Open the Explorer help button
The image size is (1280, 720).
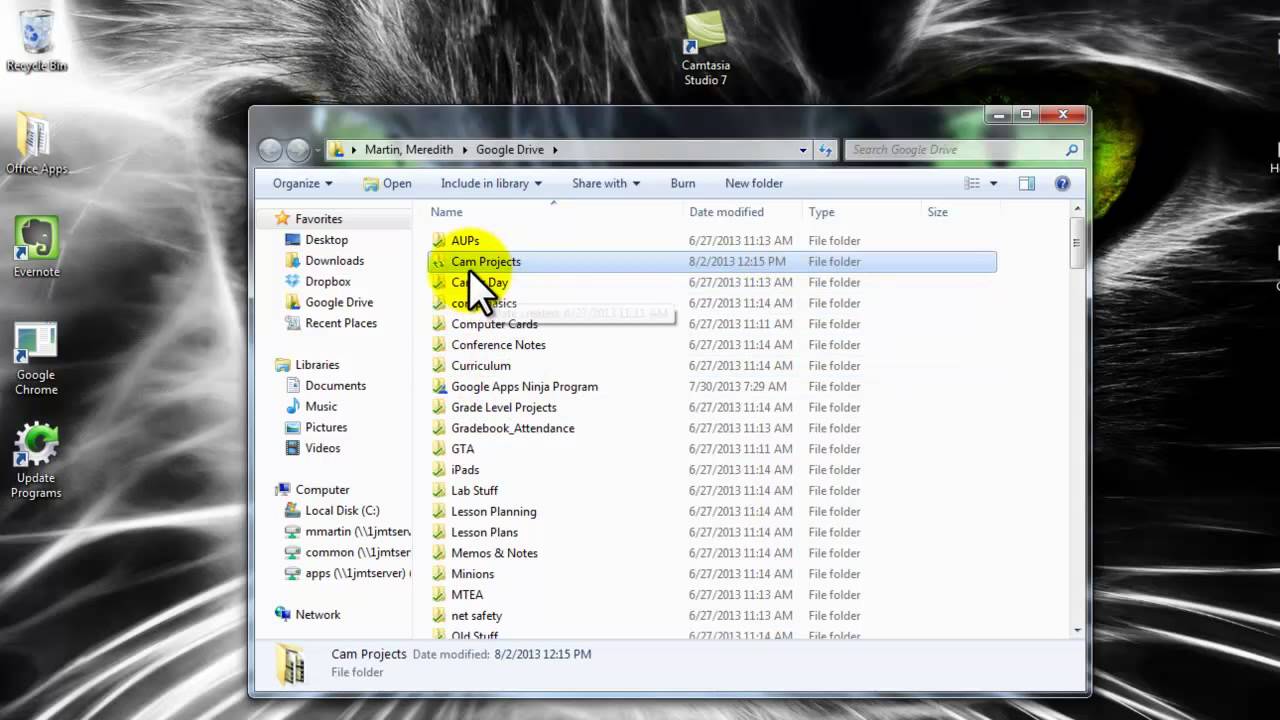1062,183
